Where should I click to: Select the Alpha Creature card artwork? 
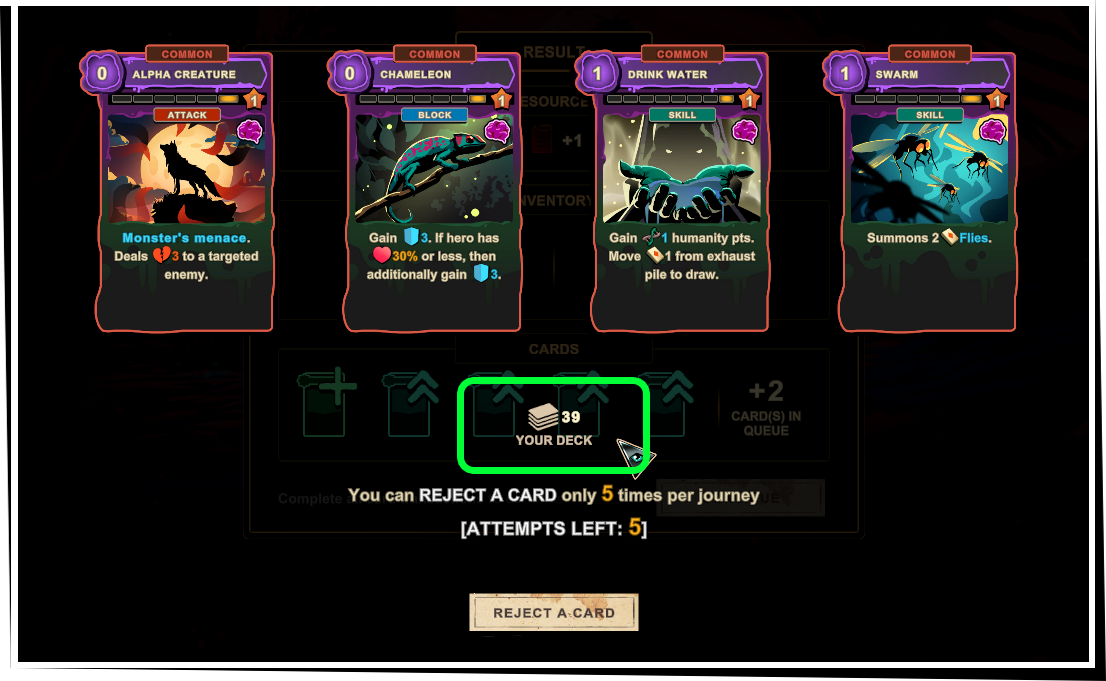coord(186,169)
